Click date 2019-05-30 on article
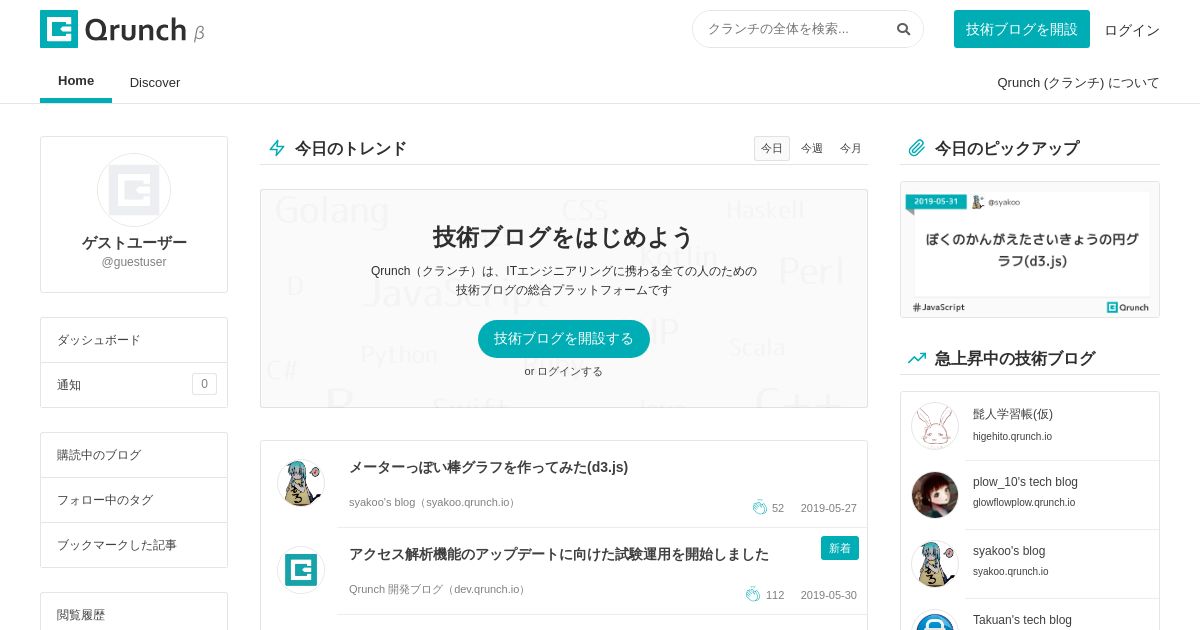1200x630 pixels. (828, 595)
